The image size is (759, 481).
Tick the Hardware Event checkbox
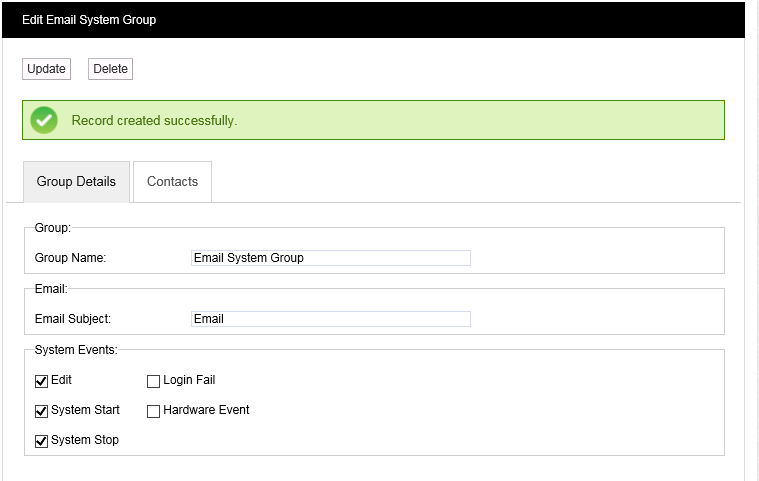(154, 411)
